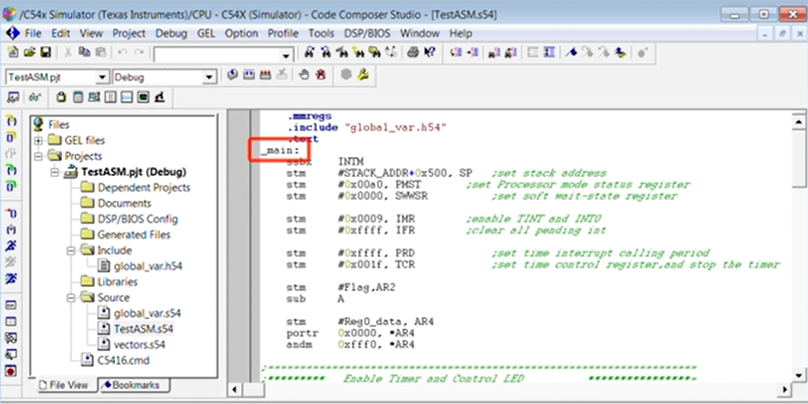The width and height of the screenshot is (808, 404).
Task: Open the DSP/BIOS menu
Action: click(367, 33)
